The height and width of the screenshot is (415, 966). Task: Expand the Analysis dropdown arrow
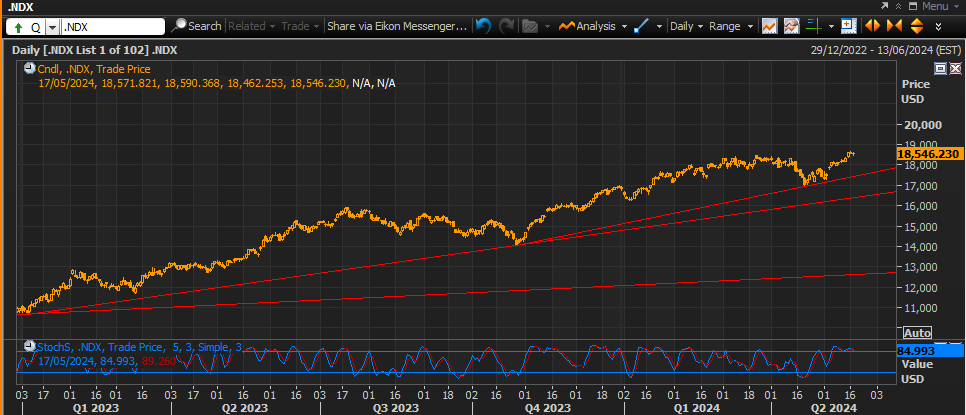tap(624, 26)
